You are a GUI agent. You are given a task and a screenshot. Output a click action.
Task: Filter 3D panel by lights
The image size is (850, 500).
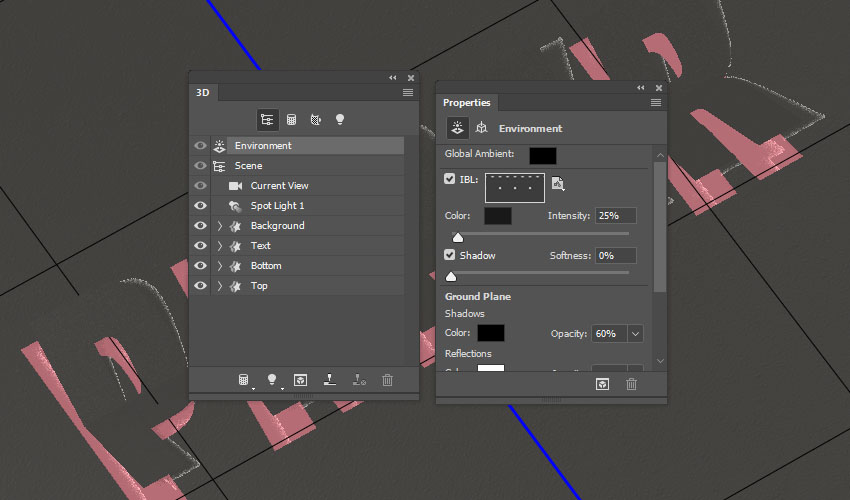340,119
